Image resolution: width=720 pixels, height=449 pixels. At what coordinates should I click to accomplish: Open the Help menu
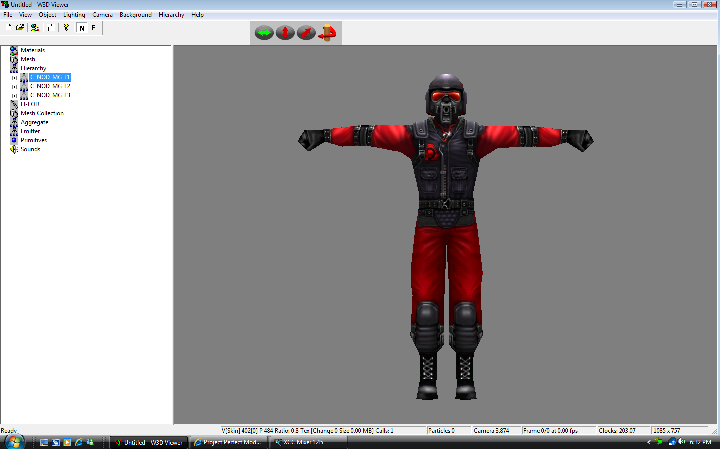pos(197,15)
